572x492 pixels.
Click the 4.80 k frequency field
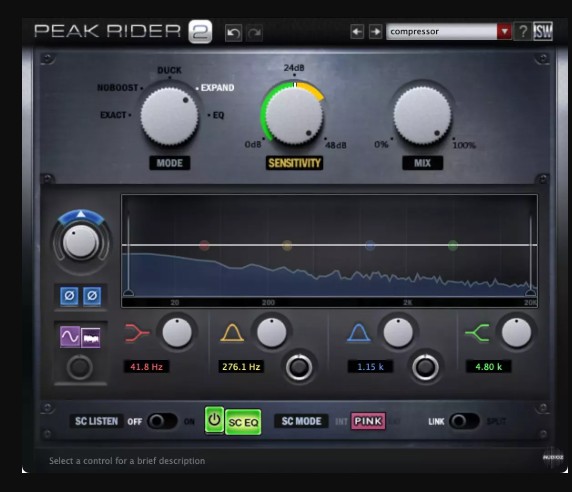[488, 367]
